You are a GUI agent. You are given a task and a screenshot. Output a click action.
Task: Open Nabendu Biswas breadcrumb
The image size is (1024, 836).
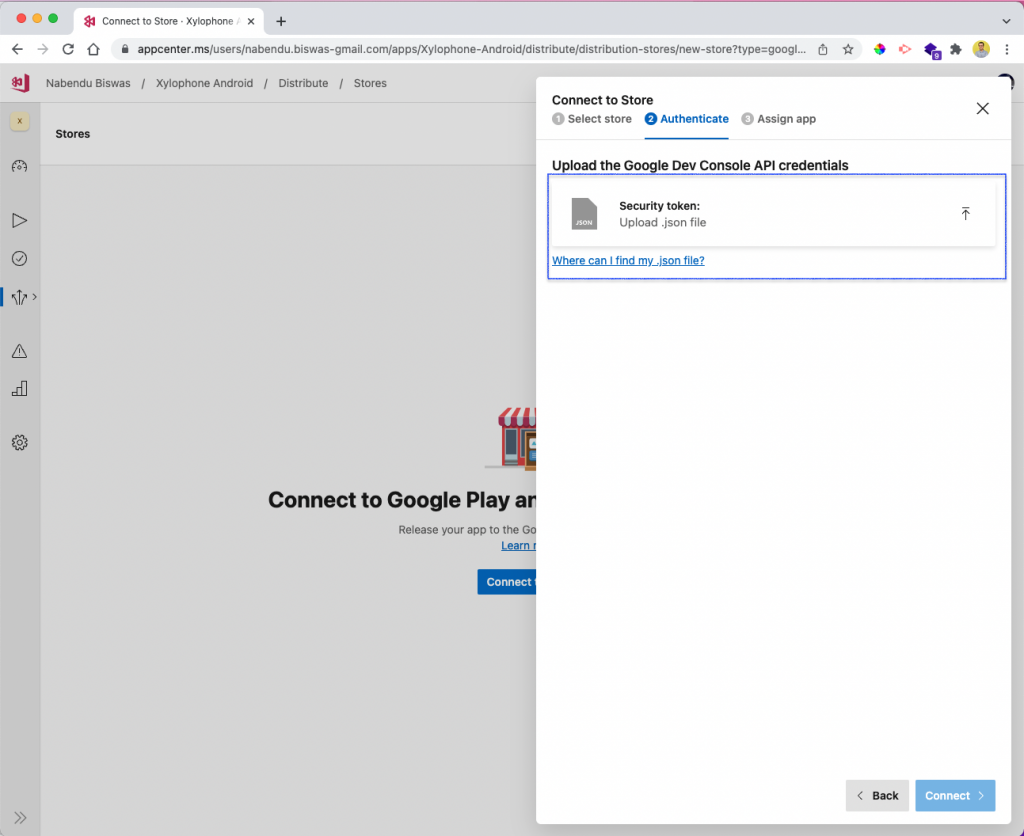[88, 83]
